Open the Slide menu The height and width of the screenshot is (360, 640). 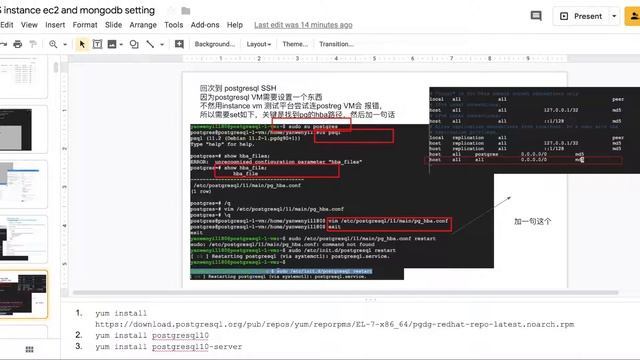coord(113,25)
